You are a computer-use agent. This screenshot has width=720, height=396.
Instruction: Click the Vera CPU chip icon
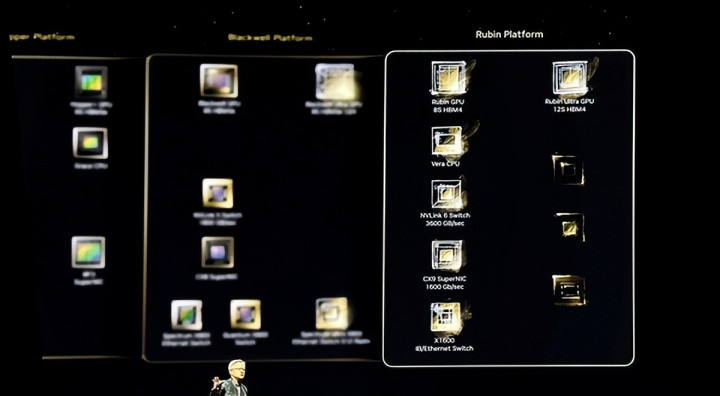click(447, 141)
